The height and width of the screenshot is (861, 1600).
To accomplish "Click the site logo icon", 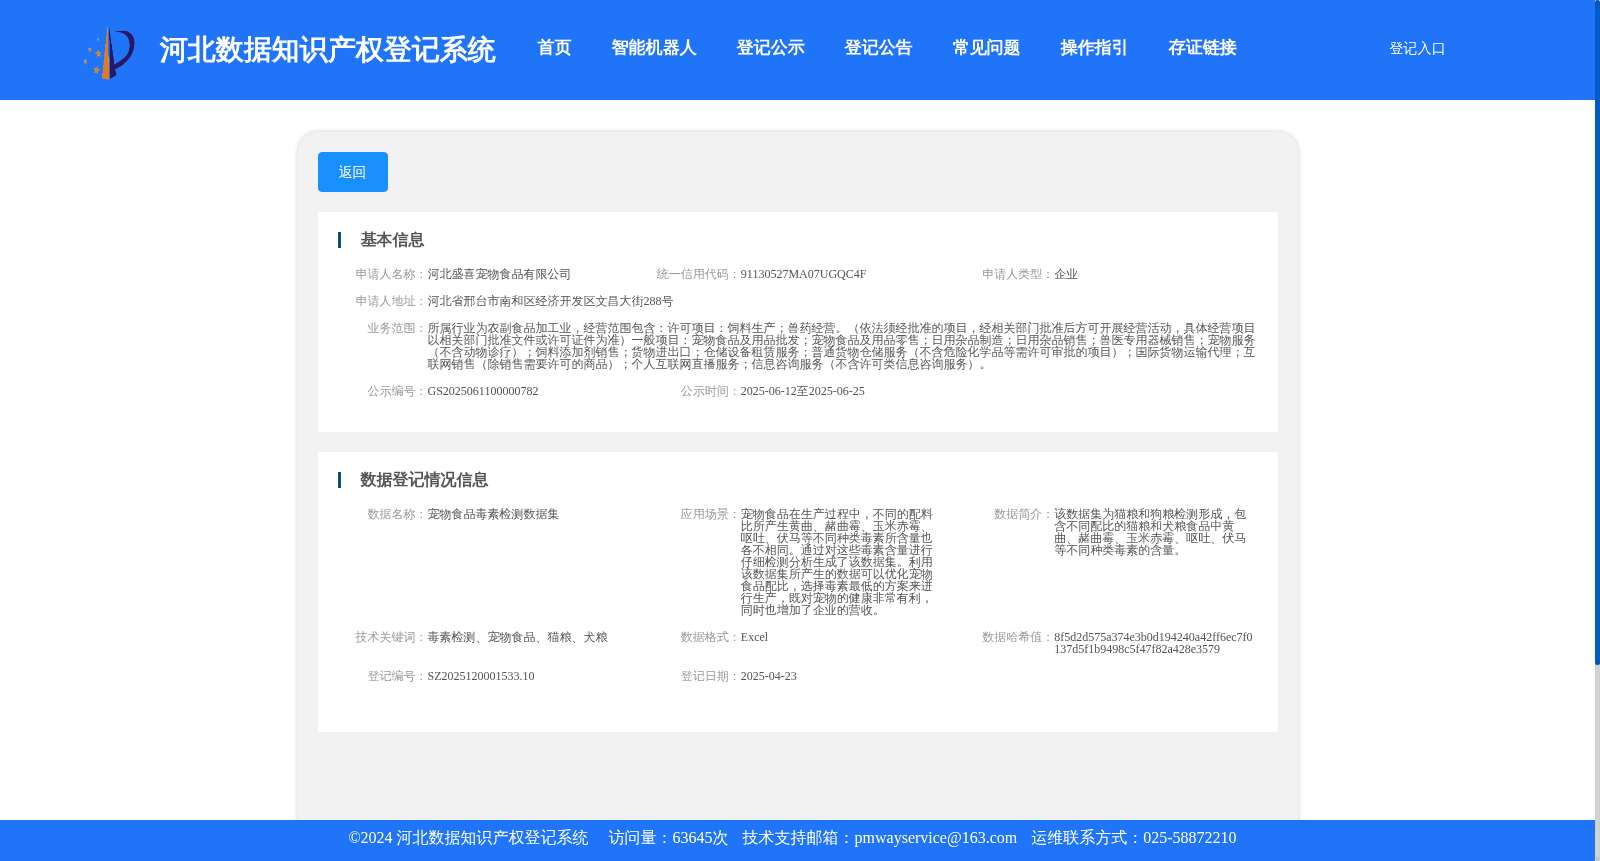I will (x=109, y=53).
